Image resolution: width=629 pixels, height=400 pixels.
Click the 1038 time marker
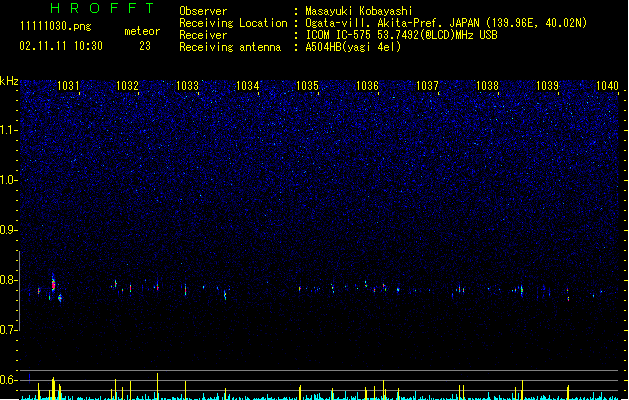point(487,86)
